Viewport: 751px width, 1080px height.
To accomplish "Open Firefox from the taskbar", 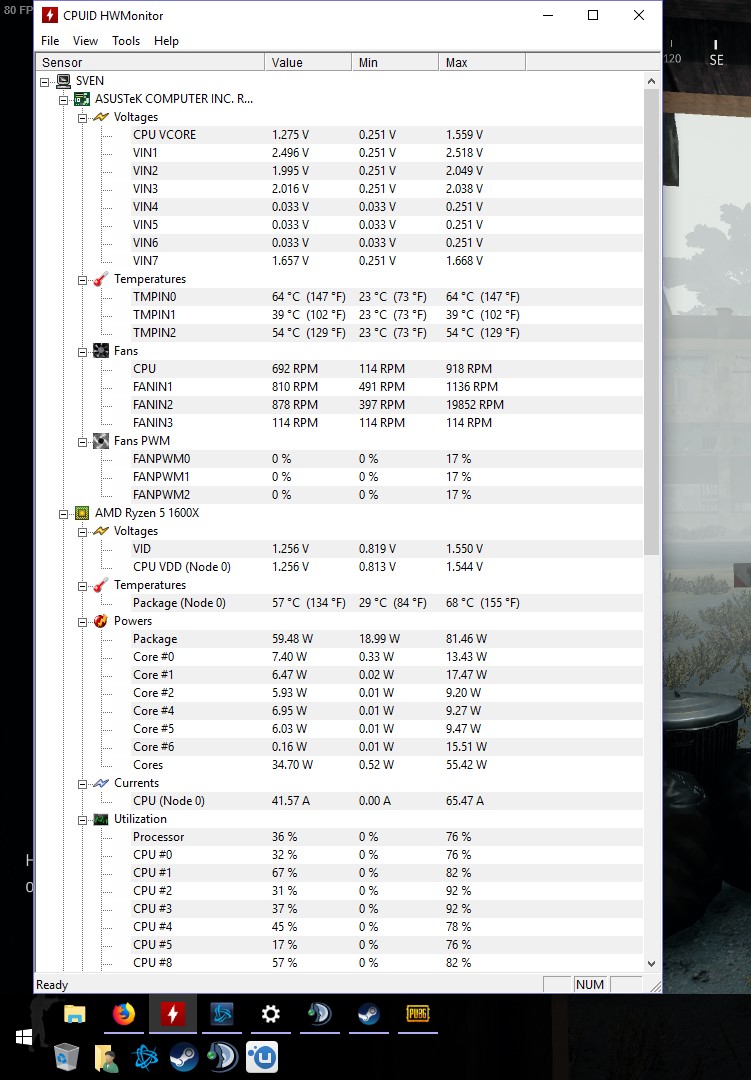I will (124, 1014).
